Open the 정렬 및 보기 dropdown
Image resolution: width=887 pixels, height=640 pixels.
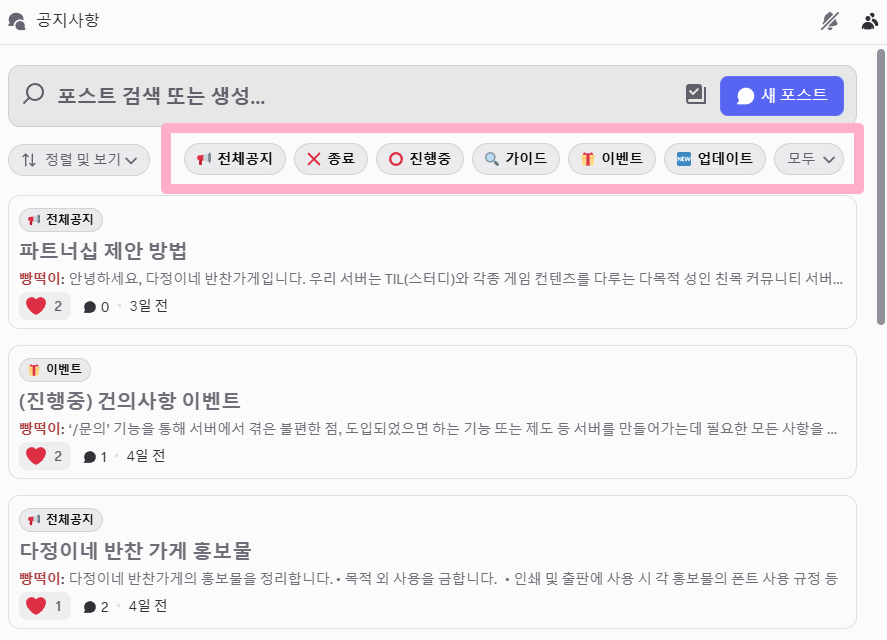[x=79, y=160]
